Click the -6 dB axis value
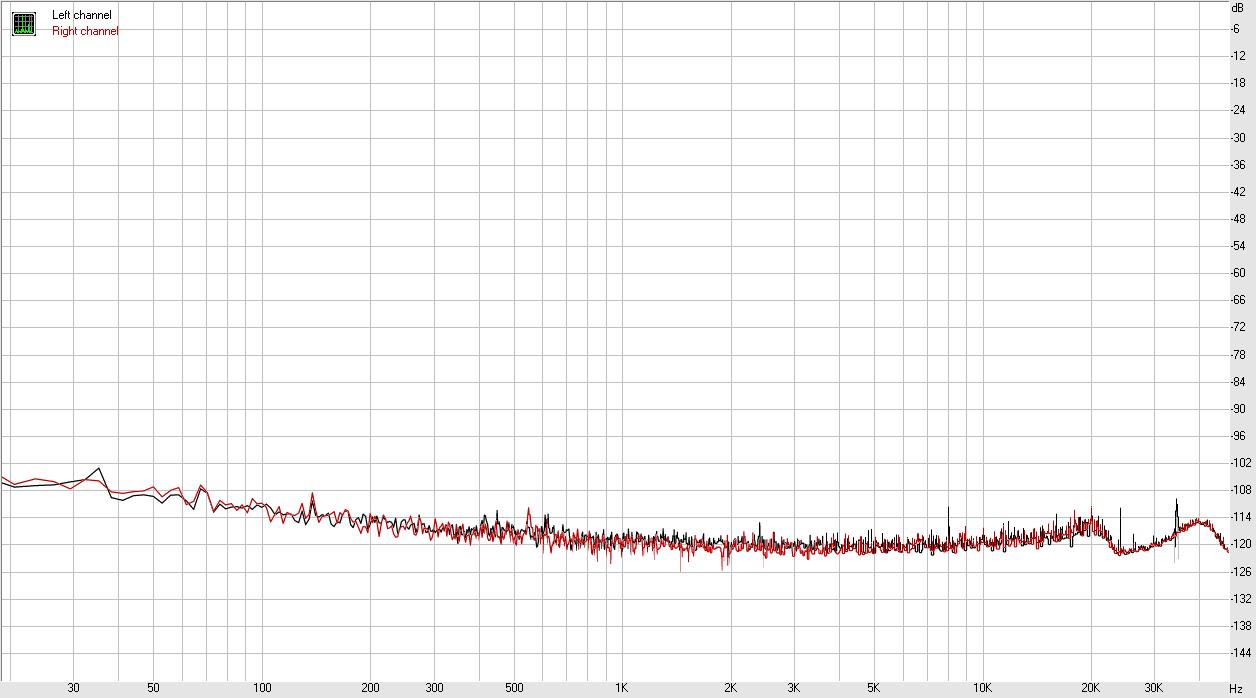Screen dimensions: 1256x698 [x=1236, y=28]
